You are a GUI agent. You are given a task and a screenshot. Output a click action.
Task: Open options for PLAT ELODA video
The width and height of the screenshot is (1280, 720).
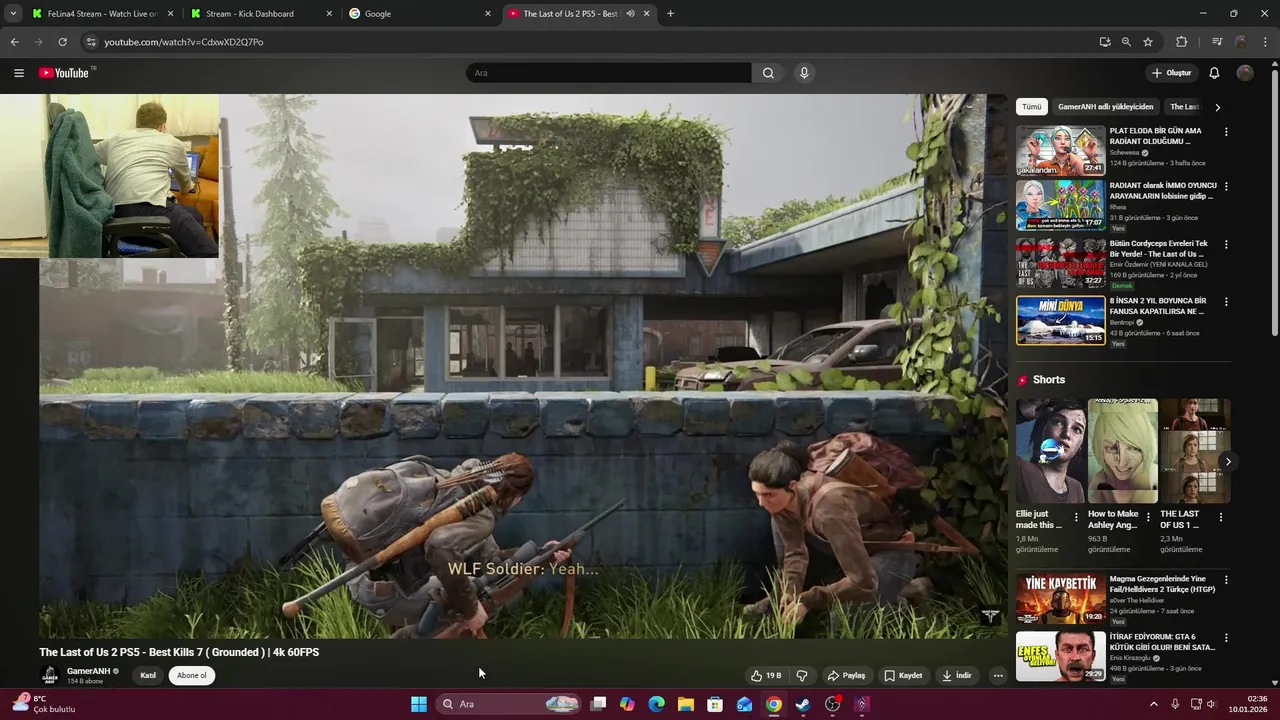[x=1226, y=132]
